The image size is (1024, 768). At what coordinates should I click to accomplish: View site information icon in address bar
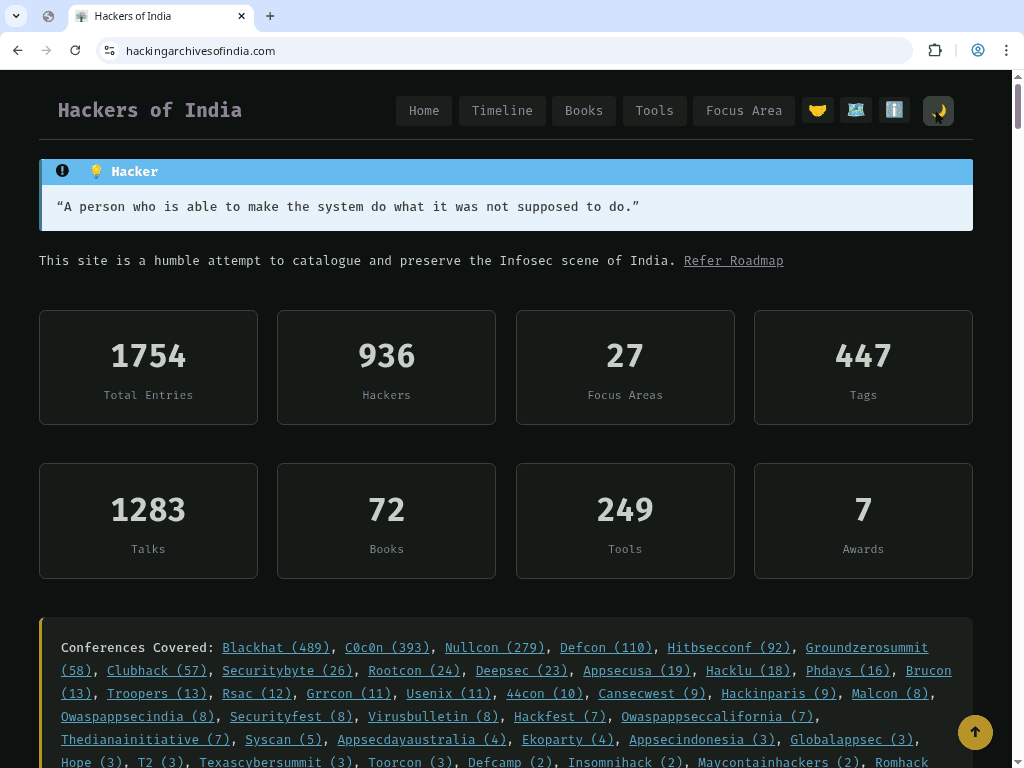[110, 51]
